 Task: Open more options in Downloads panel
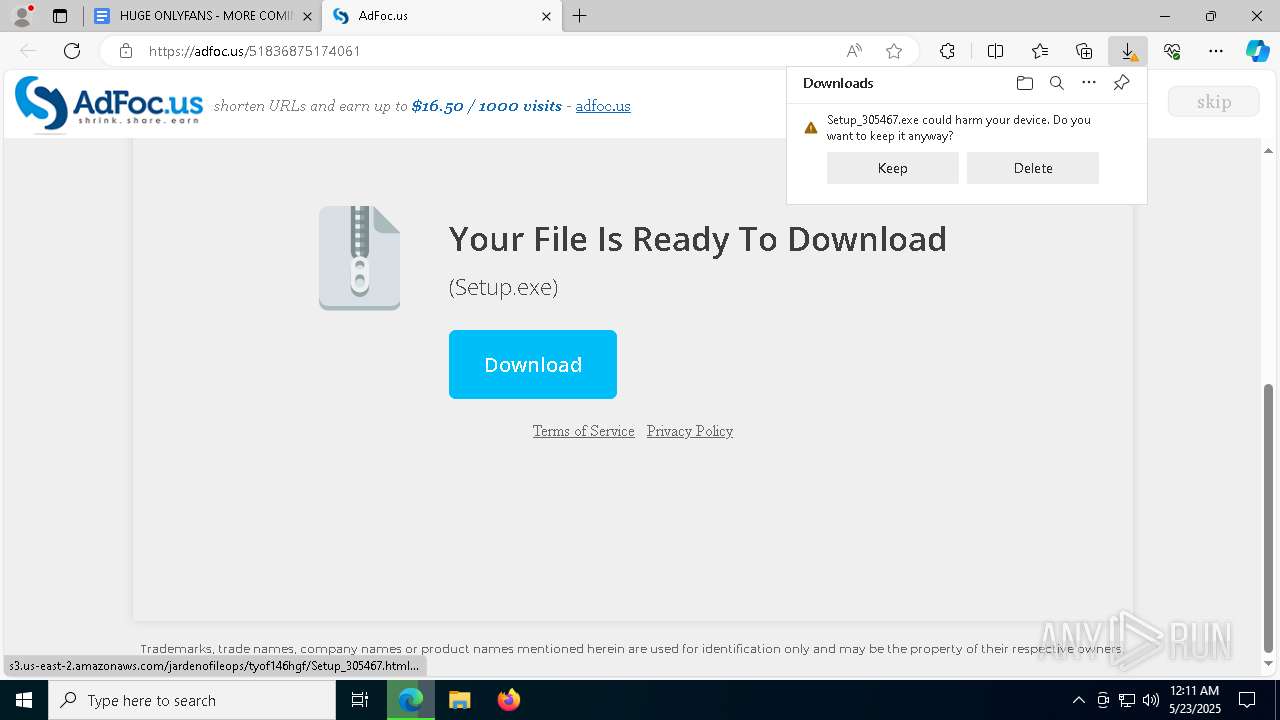[x=1089, y=83]
